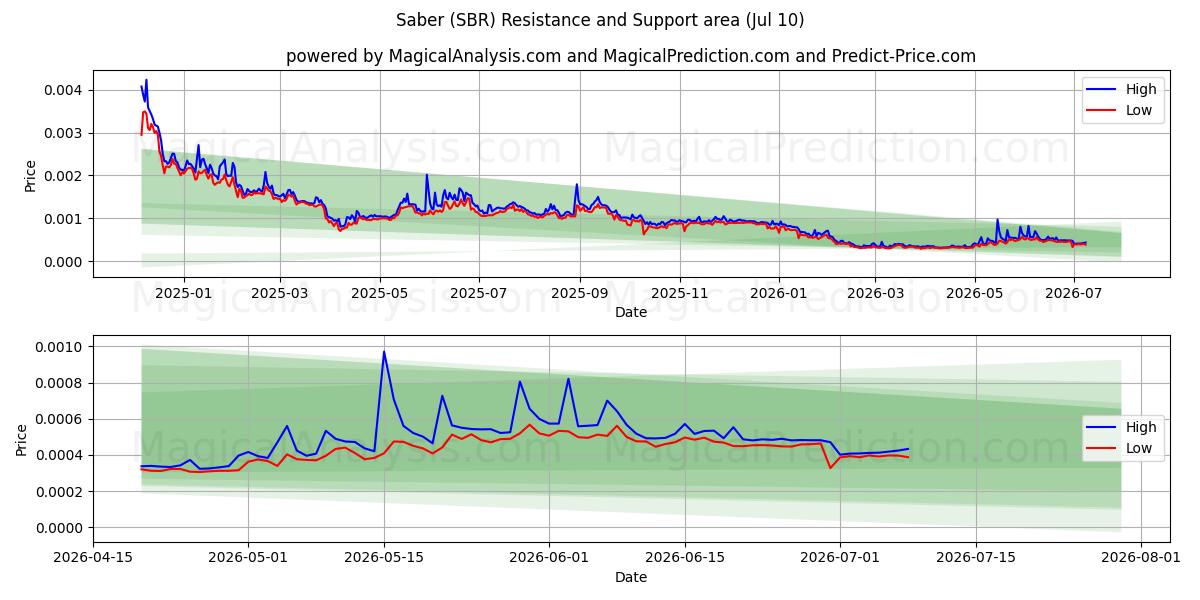The image size is (1200, 600).
Task: Click the '2026-04-15' tick label
Action: click(x=94, y=558)
